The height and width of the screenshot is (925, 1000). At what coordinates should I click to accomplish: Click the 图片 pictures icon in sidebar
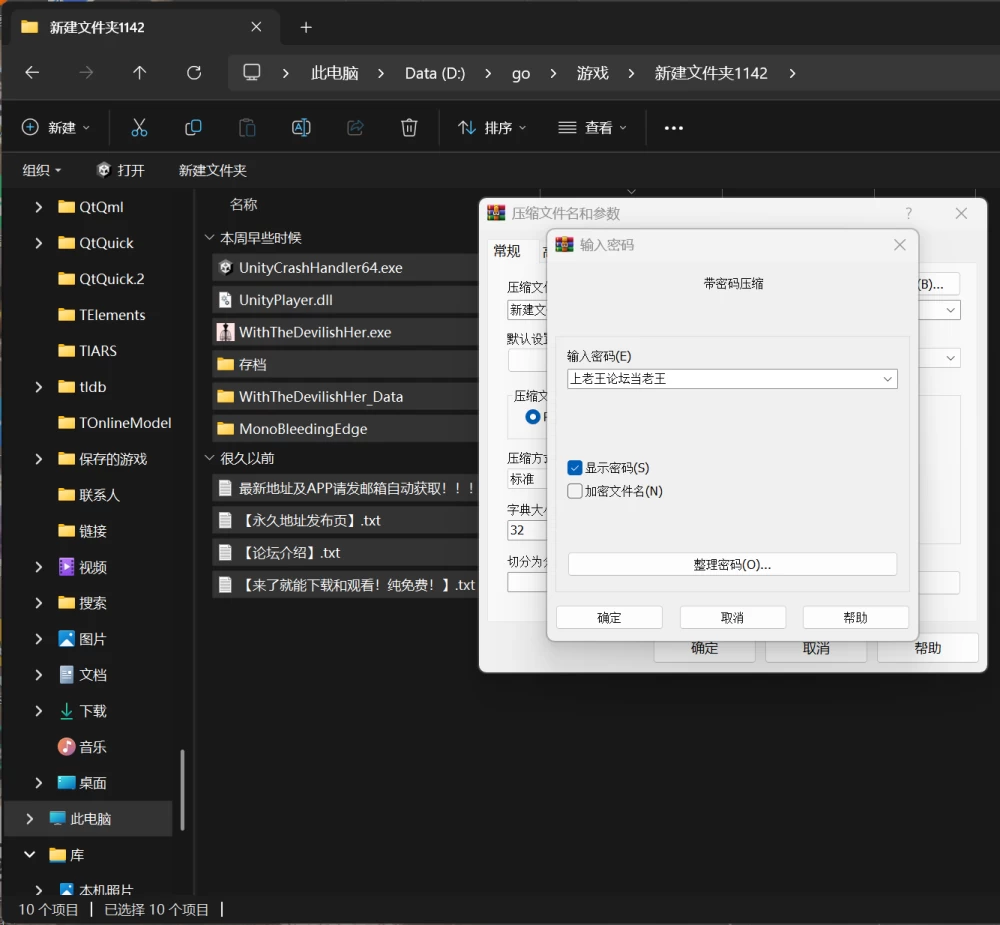click(66, 639)
